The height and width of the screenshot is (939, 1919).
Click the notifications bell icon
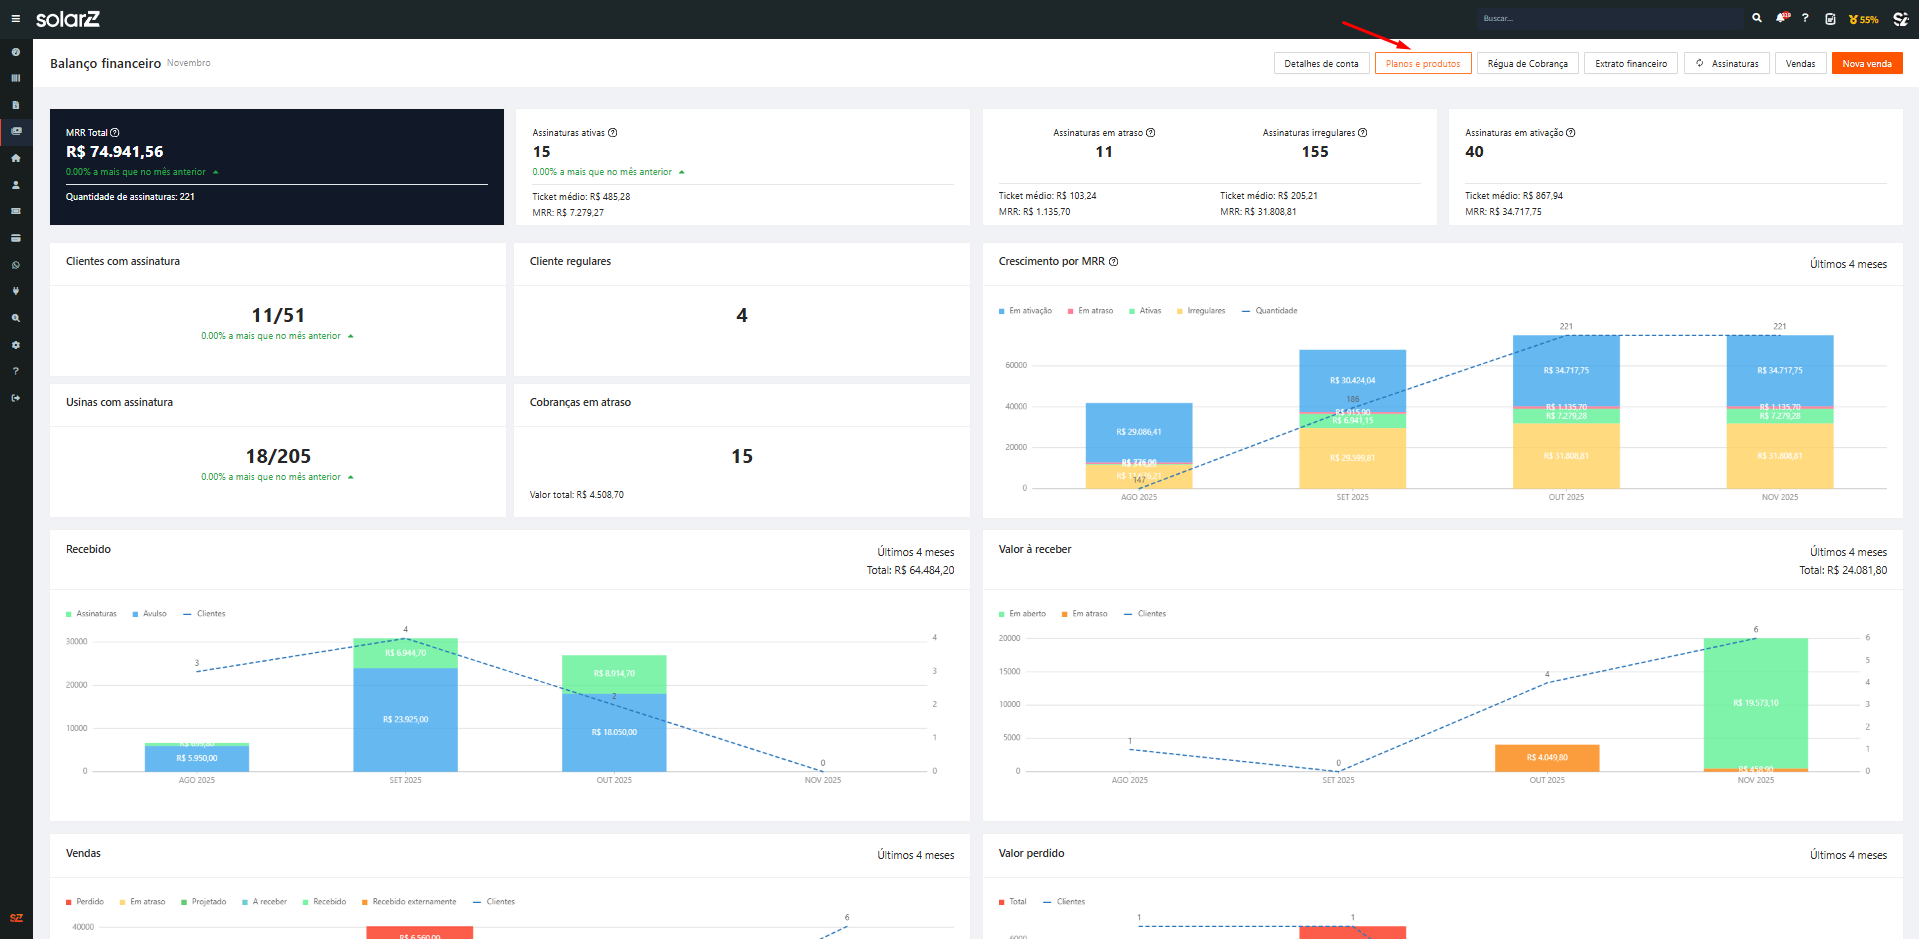coord(1782,18)
